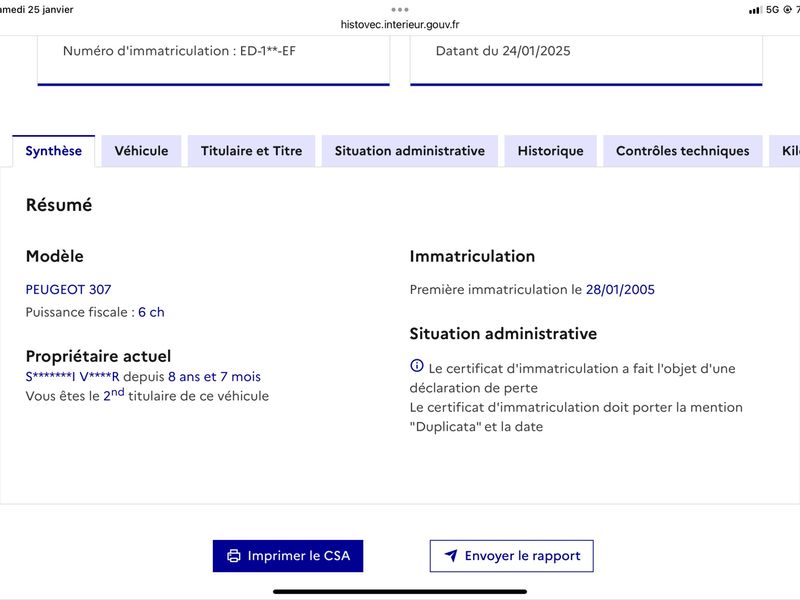Click the 6 ch puissance fiscale value
The width and height of the screenshot is (800, 600).
151,312
